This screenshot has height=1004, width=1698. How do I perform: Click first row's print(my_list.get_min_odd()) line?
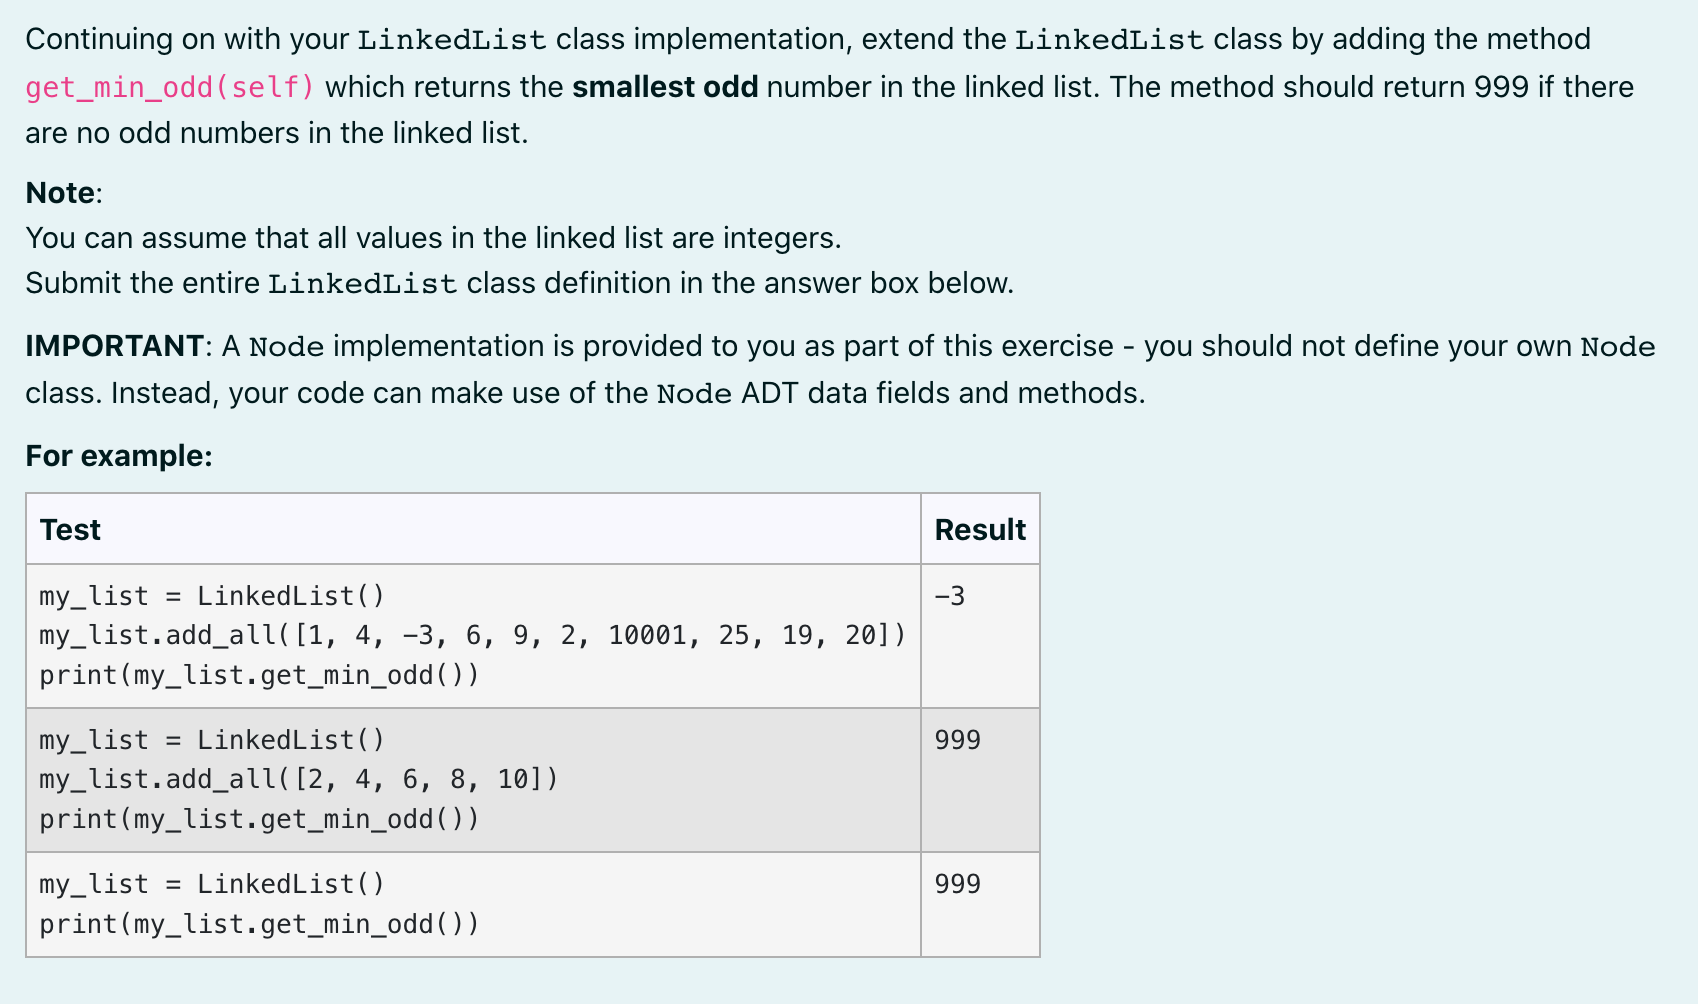coord(259,675)
